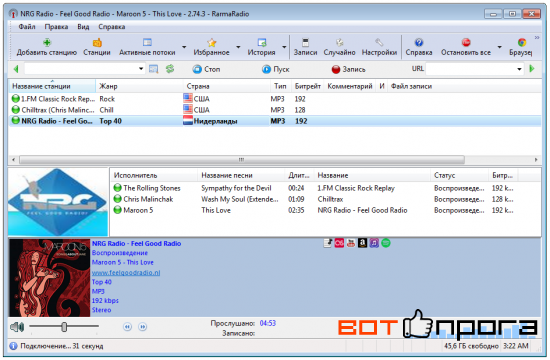Open the Справка menu in menu bar

tap(112, 27)
